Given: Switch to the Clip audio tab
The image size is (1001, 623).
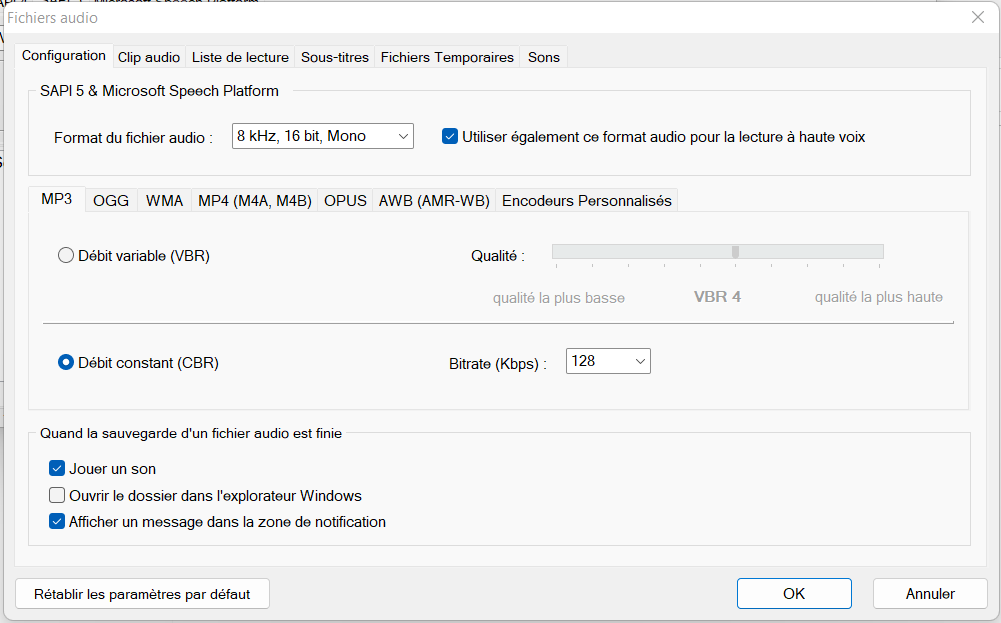Looking at the screenshot, I should [x=149, y=57].
